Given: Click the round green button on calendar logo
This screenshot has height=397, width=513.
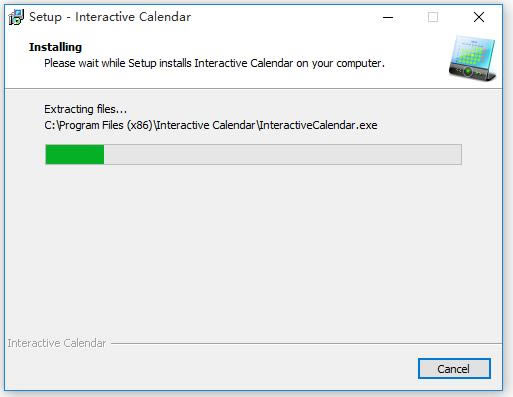Looking at the screenshot, I should click(468, 71).
